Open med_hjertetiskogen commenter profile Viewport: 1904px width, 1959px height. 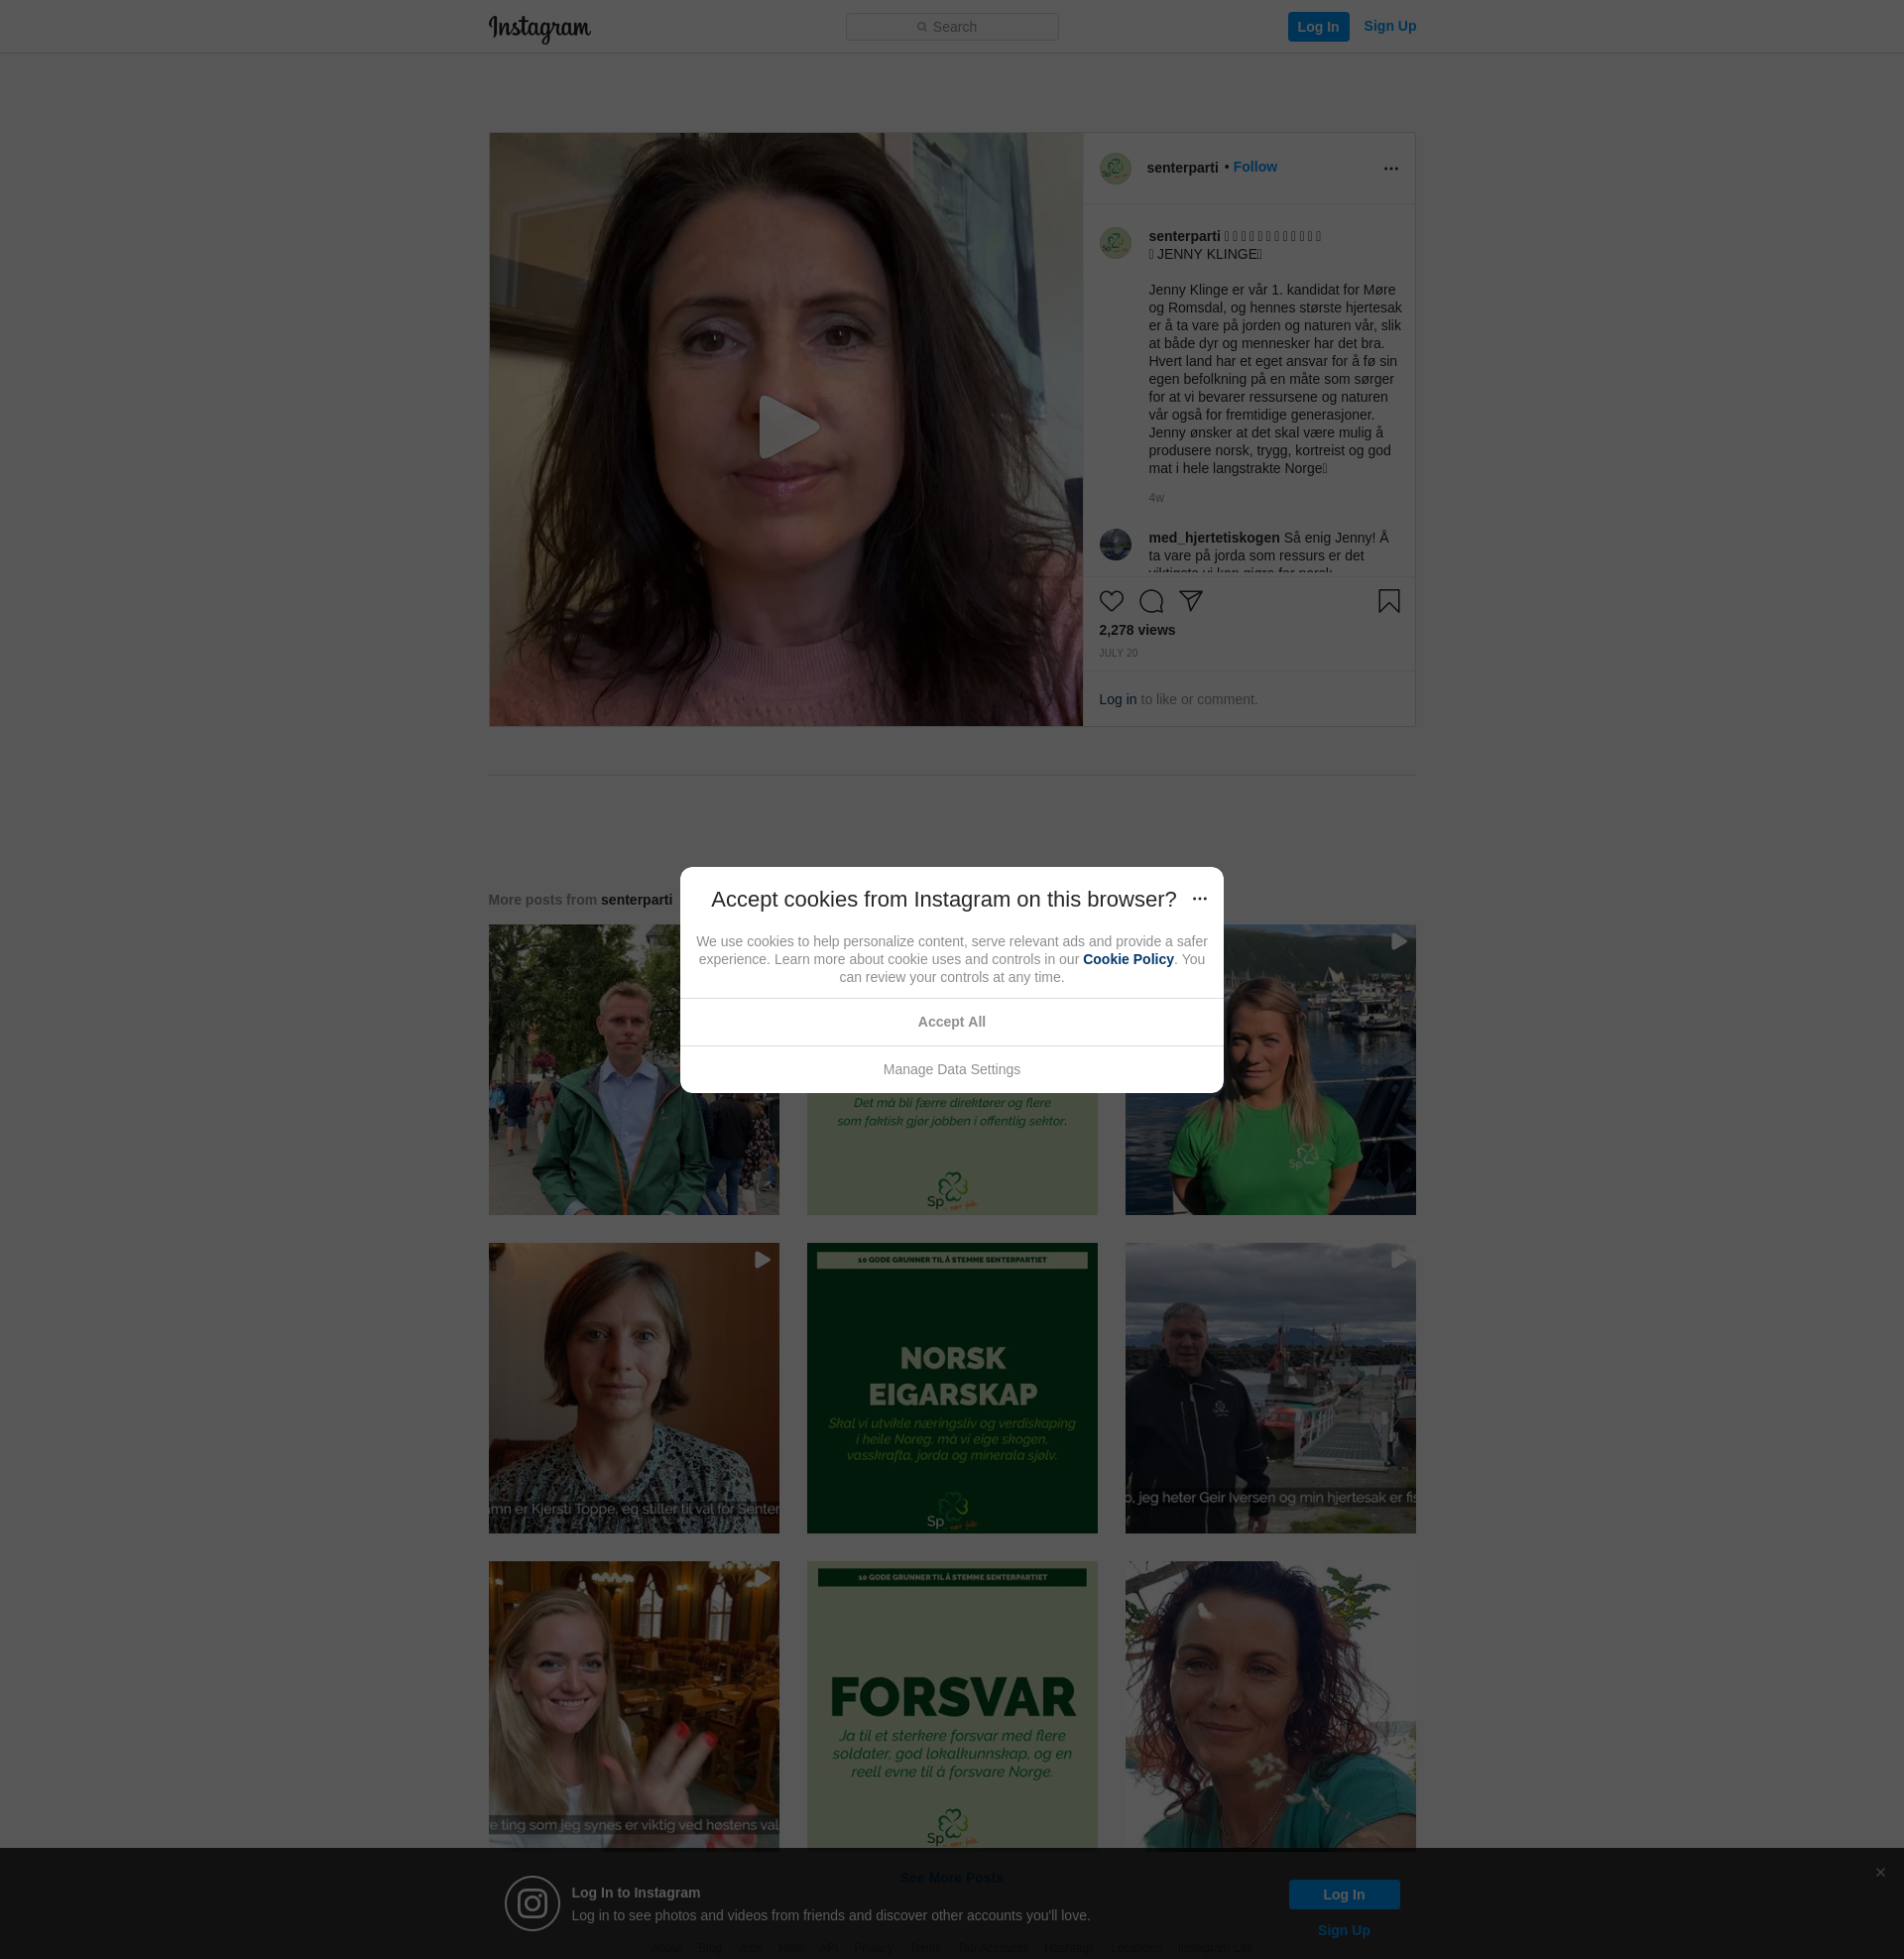pos(1213,538)
